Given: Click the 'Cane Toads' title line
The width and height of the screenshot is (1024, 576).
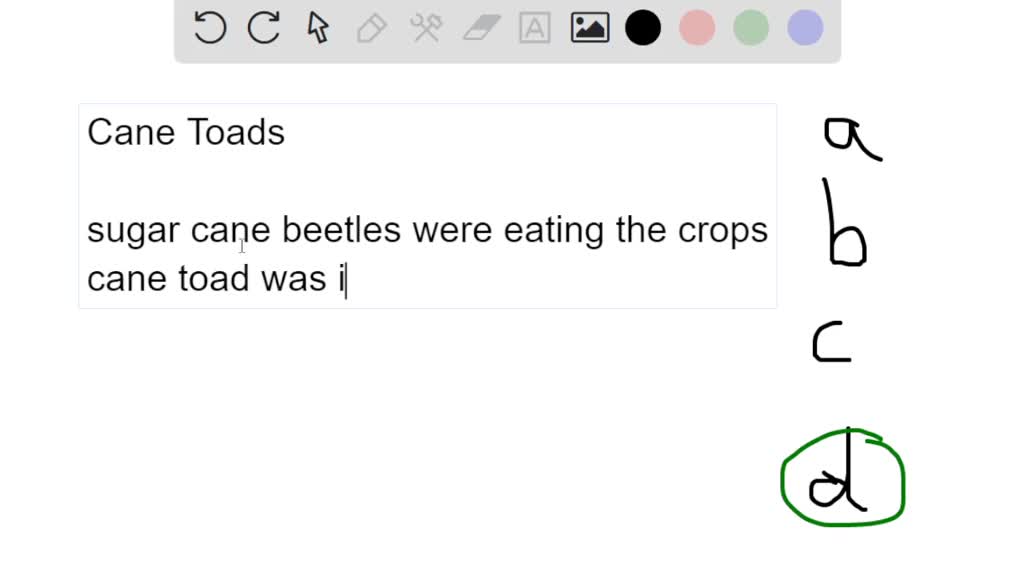Looking at the screenshot, I should pos(186,133).
